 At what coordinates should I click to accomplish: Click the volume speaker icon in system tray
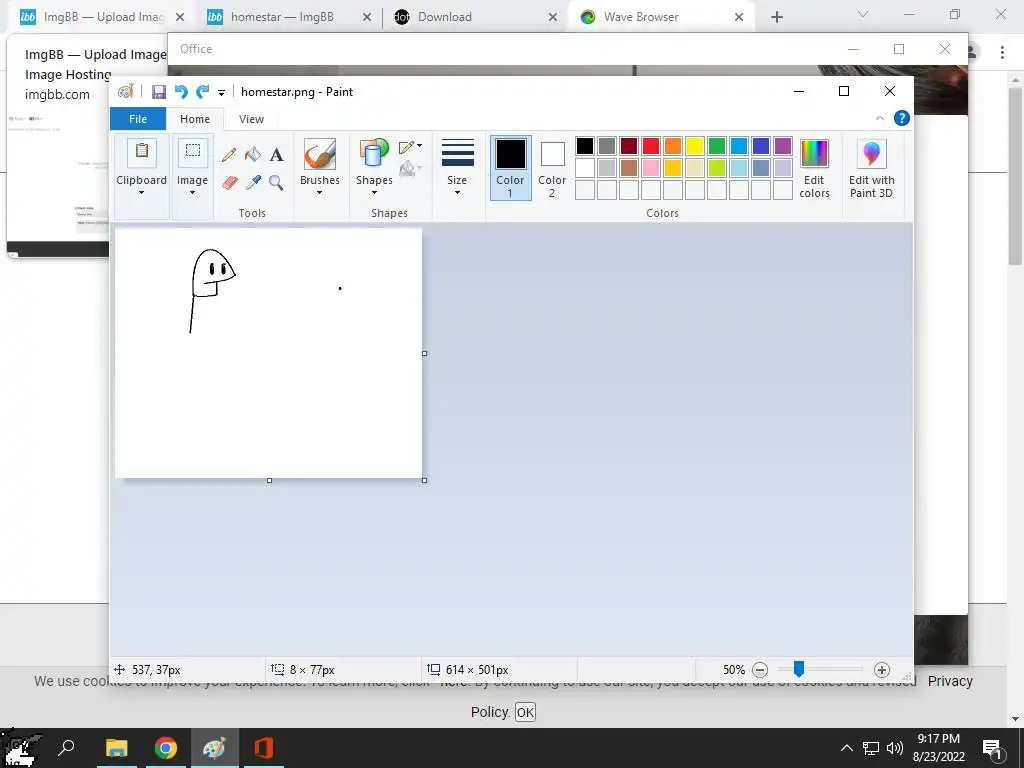click(895, 748)
